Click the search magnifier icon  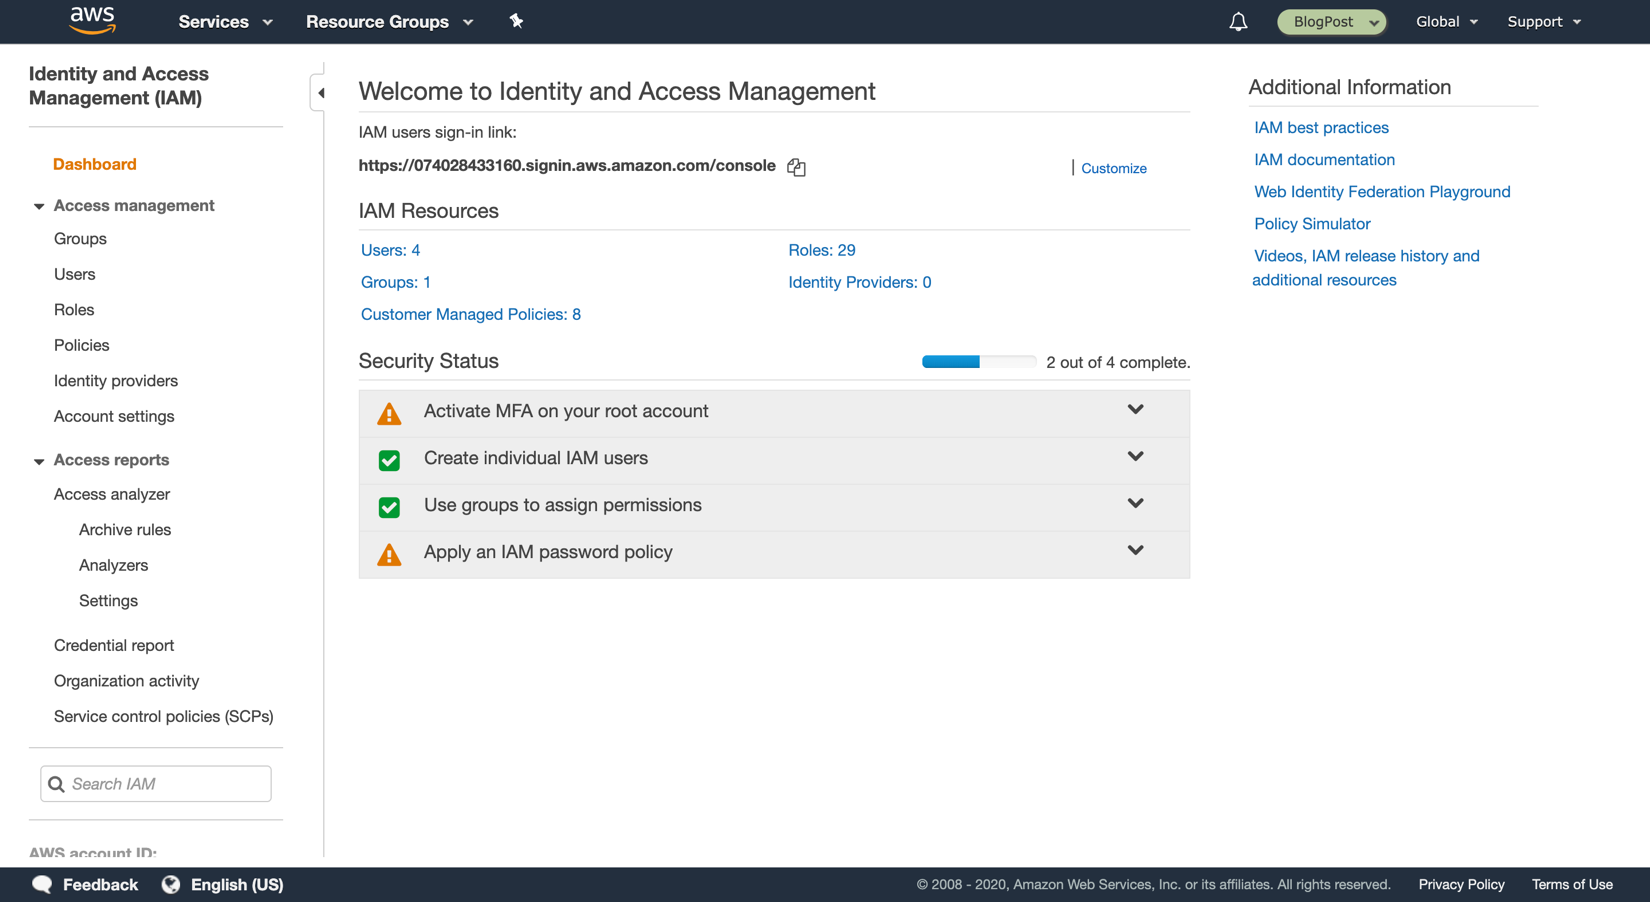(56, 784)
